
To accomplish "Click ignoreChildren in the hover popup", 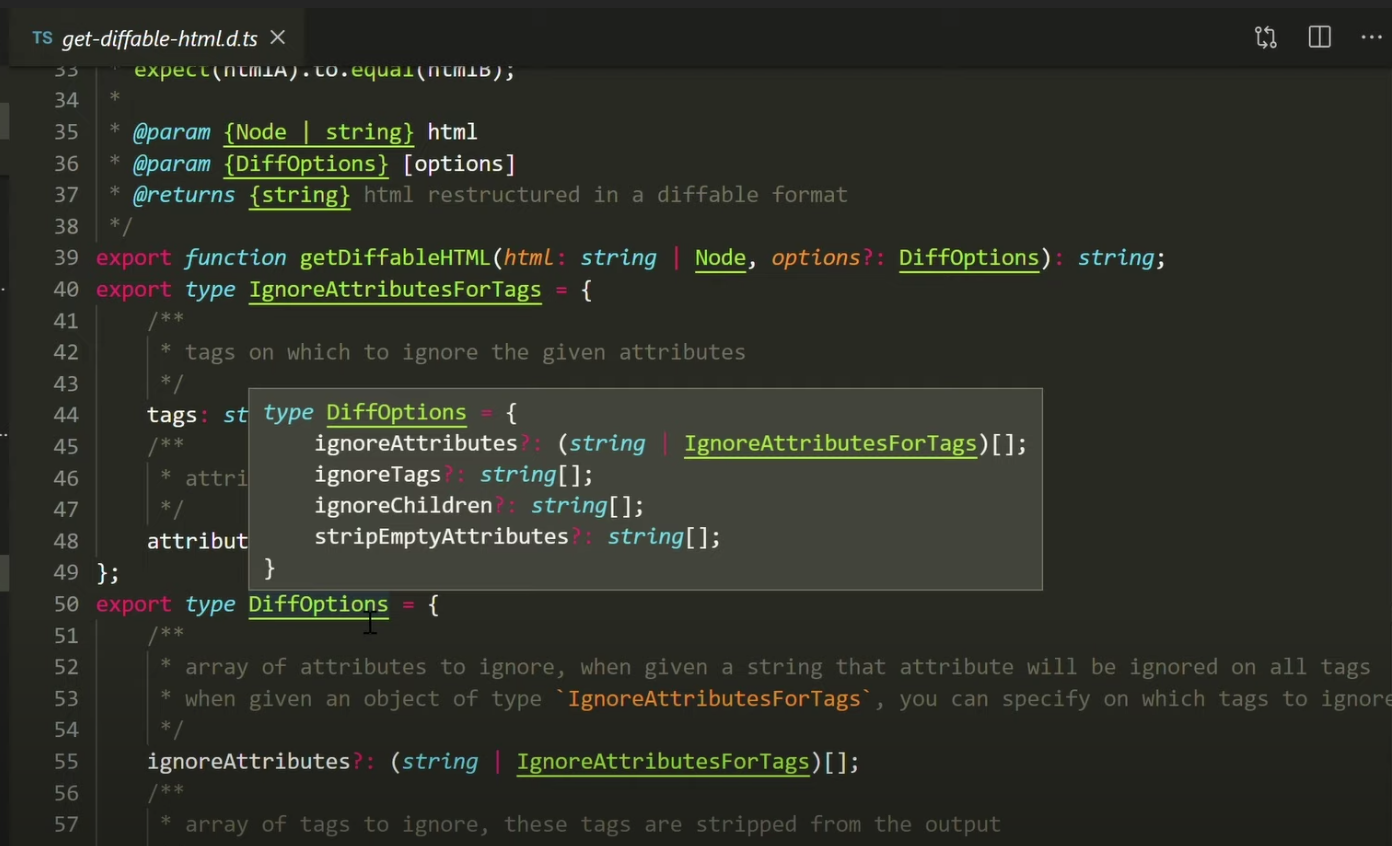I will 403,506.
